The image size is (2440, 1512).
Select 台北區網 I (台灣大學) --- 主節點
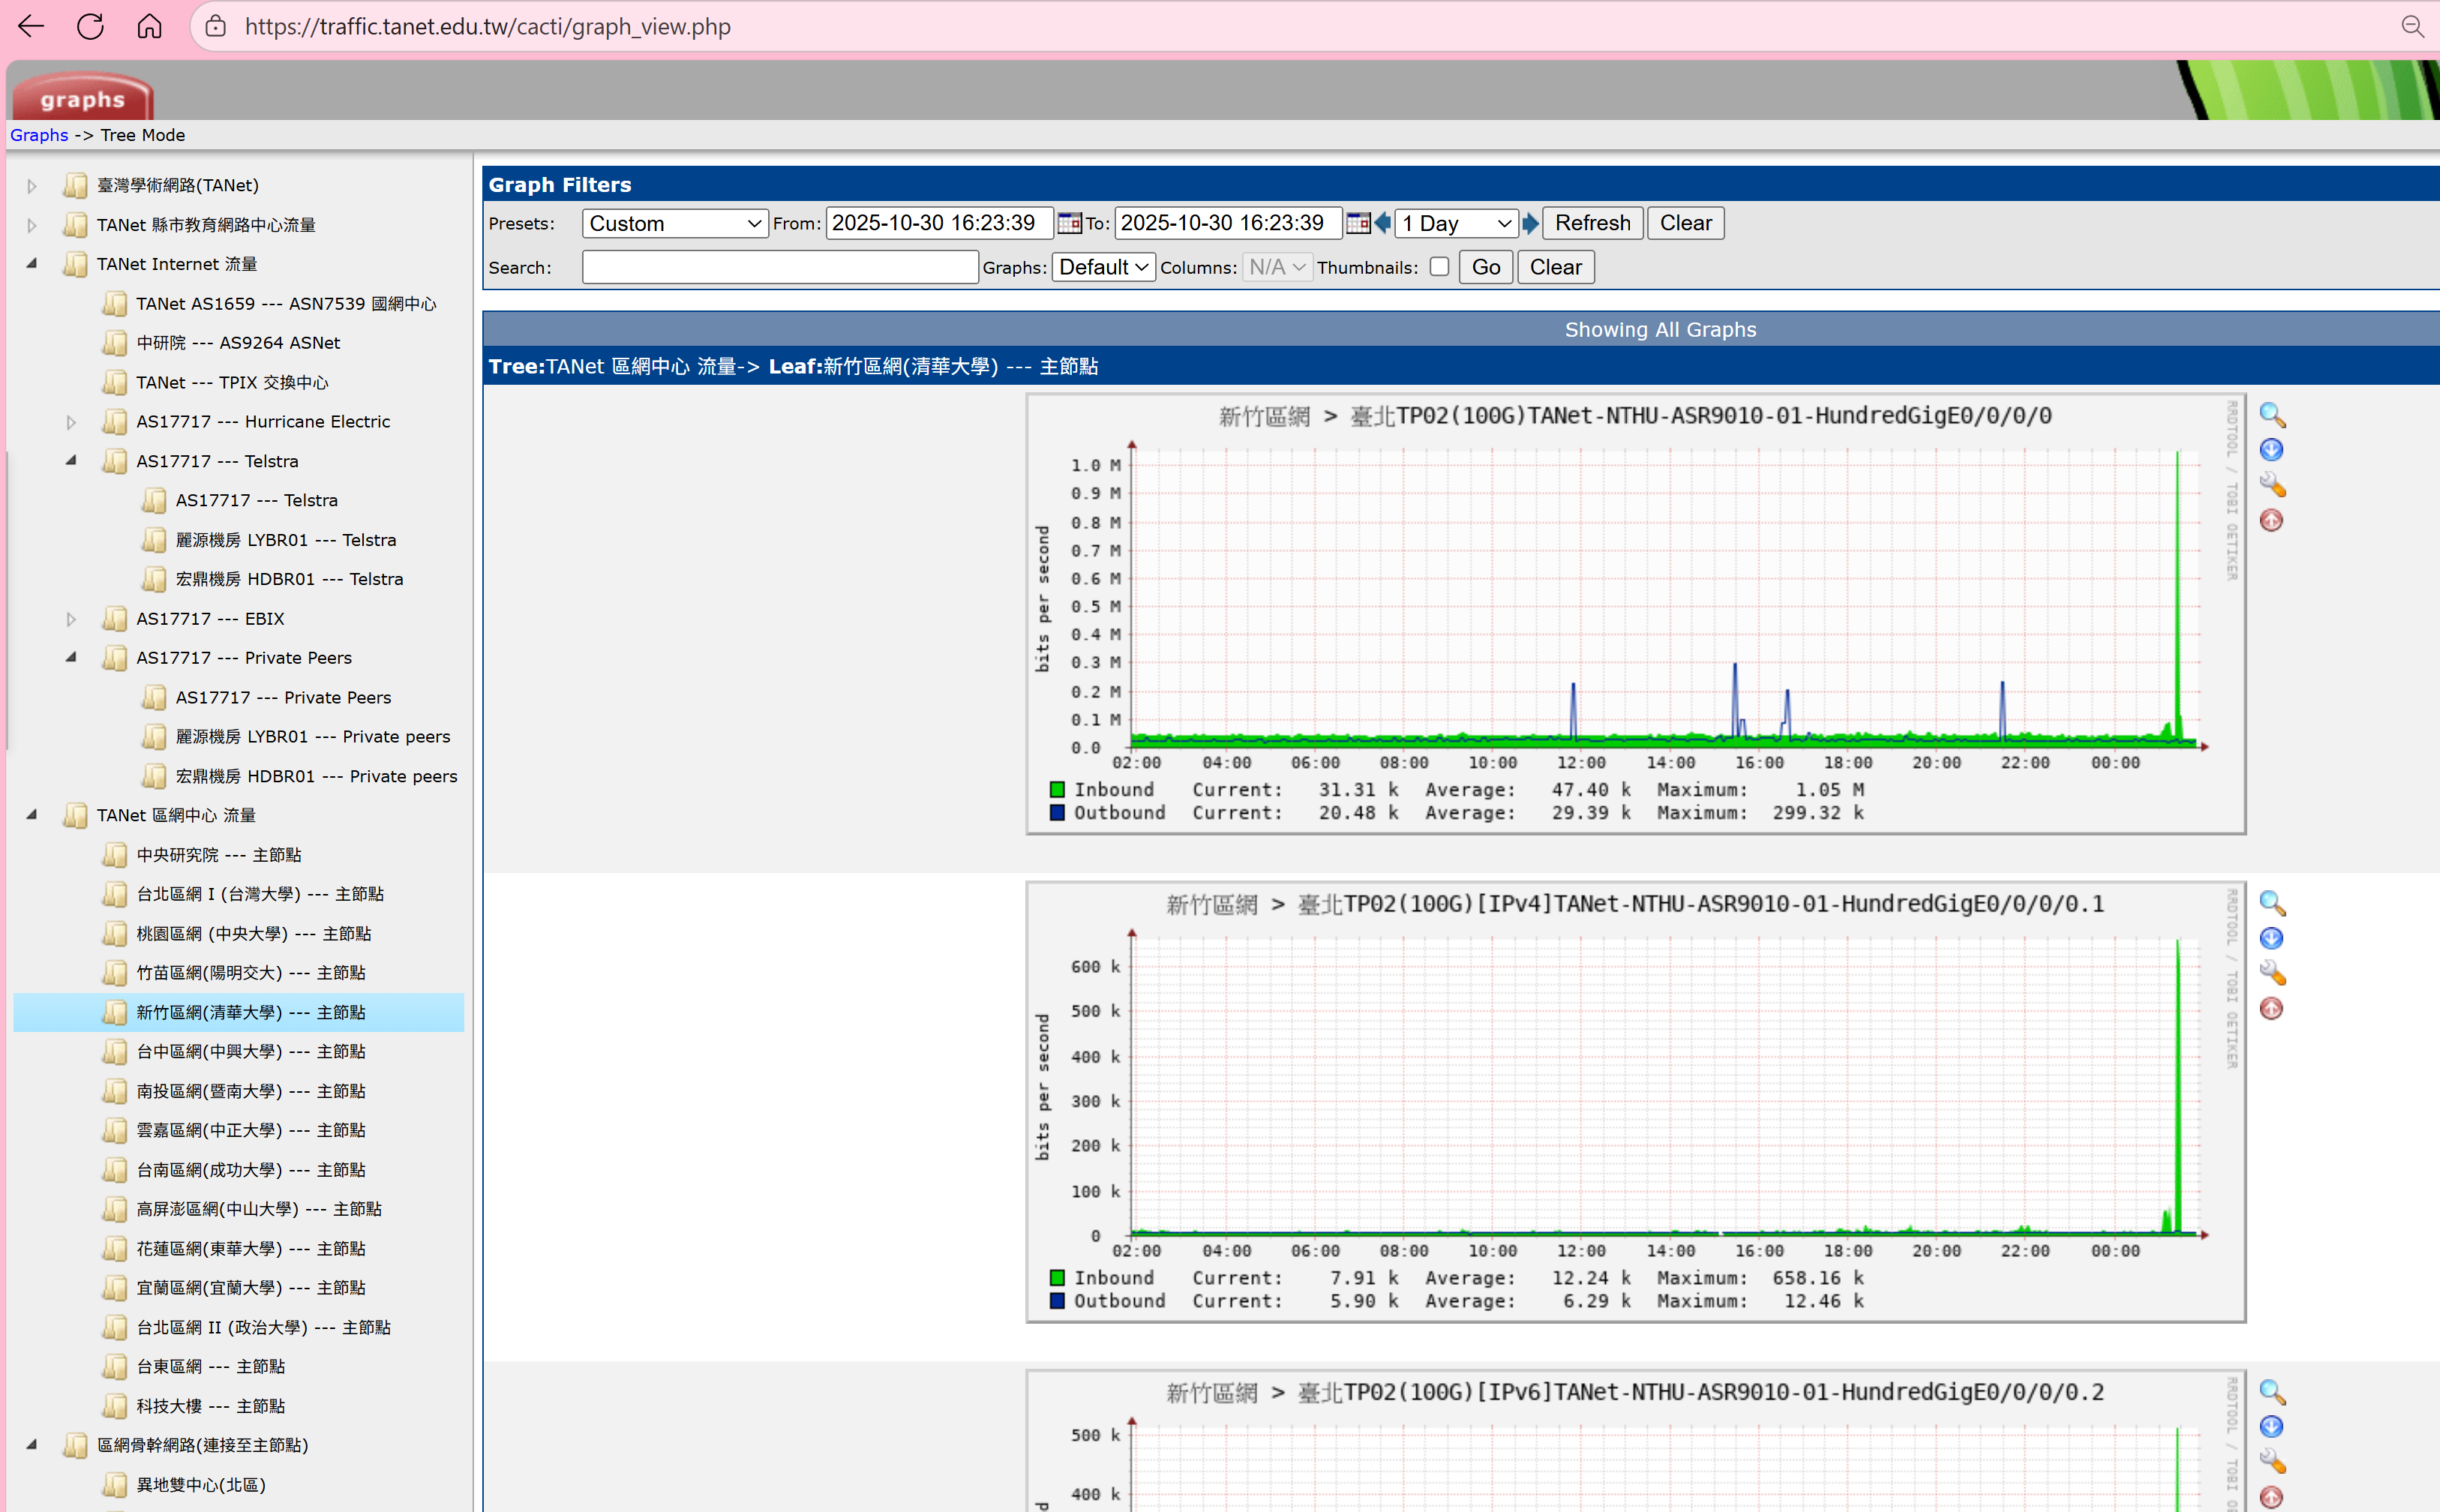pos(260,894)
